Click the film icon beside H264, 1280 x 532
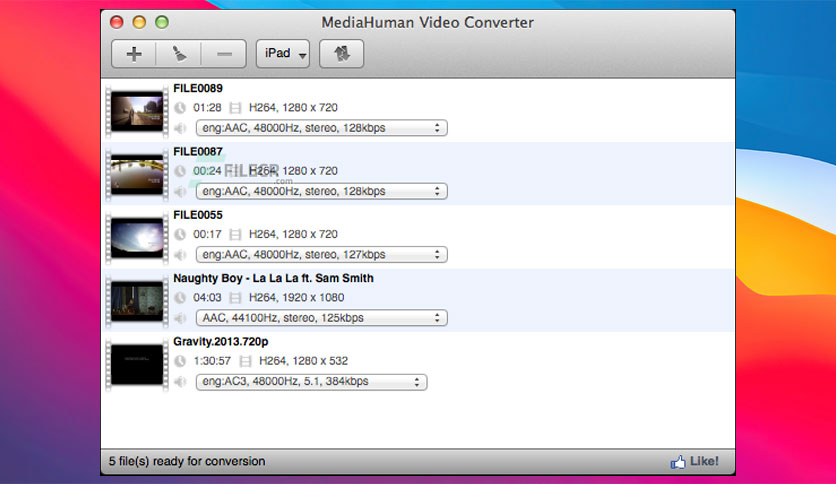This screenshot has width=836, height=484. coord(245,361)
